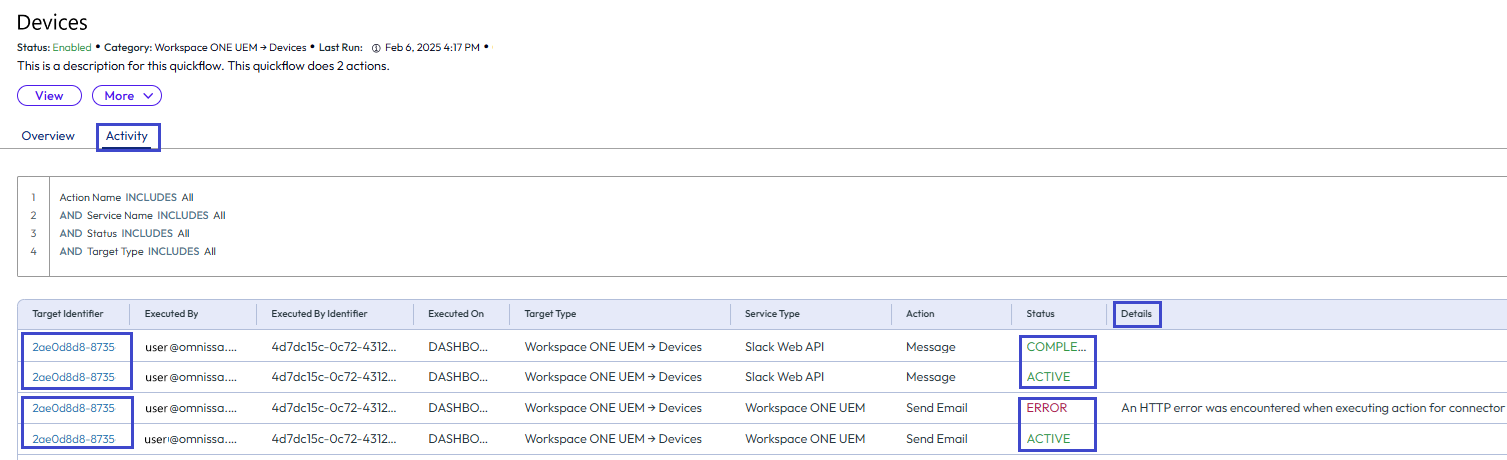Viewport: 1507px width, 460px height.
Task: Click Workspace ONE UEM service in ERROR row
Action: point(805,408)
